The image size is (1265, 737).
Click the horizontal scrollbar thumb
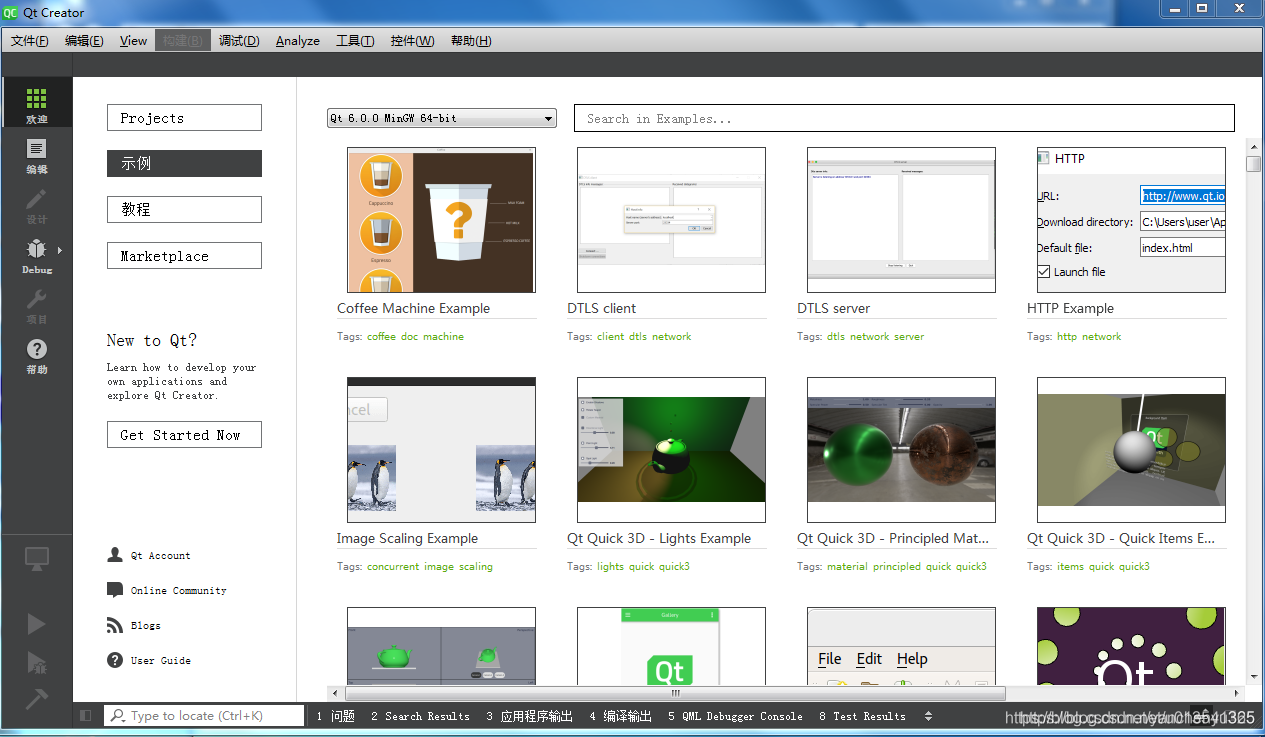click(x=675, y=692)
